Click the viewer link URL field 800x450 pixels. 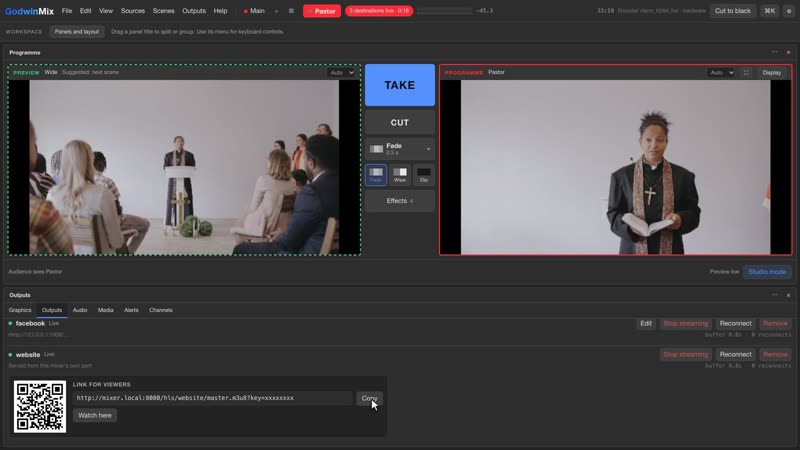(x=212, y=398)
